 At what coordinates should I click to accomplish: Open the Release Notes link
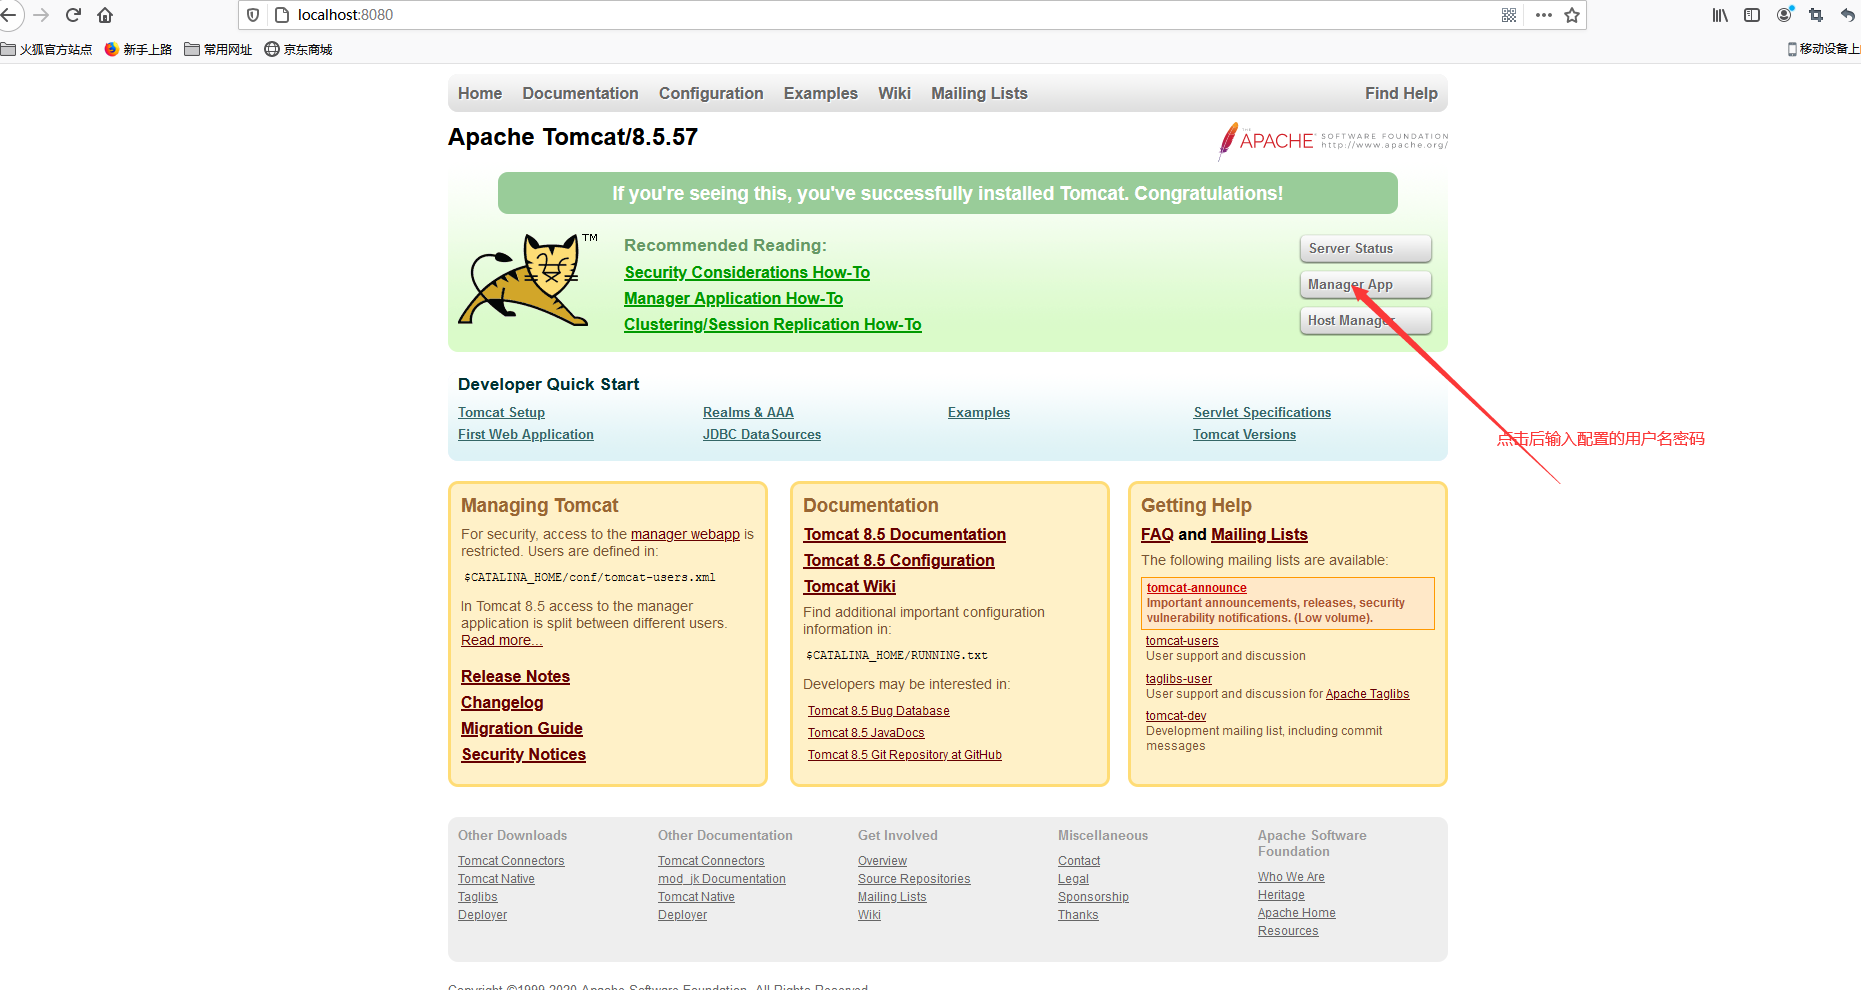coord(515,676)
